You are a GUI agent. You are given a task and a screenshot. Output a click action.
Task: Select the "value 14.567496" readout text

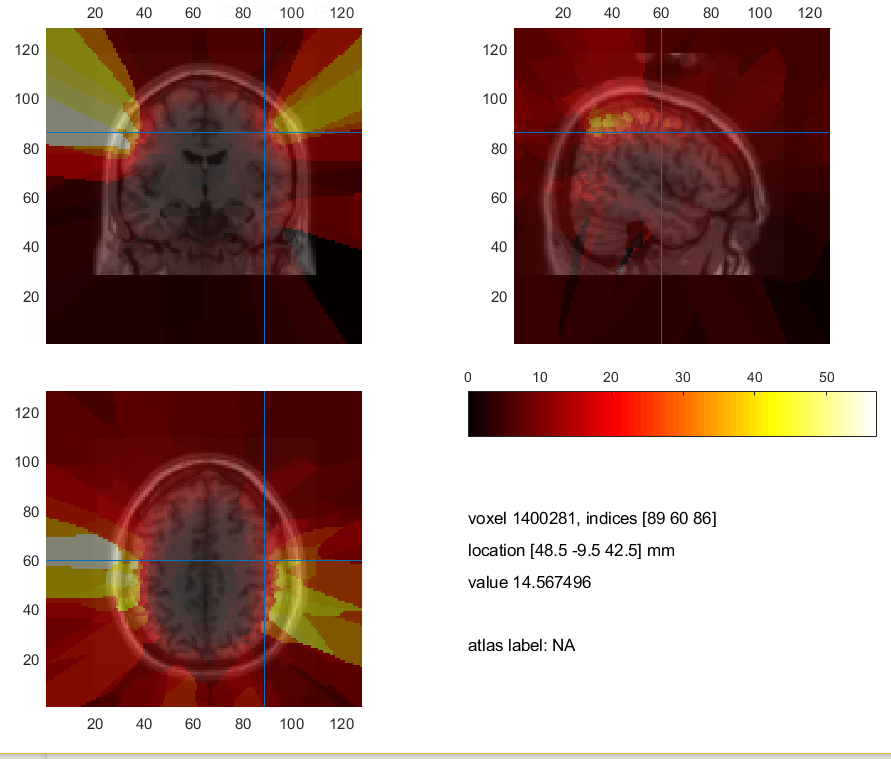coord(529,583)
